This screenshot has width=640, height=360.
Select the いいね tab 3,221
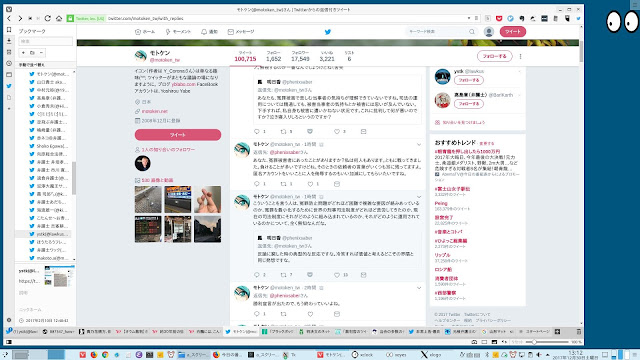[x=327, y=56]
